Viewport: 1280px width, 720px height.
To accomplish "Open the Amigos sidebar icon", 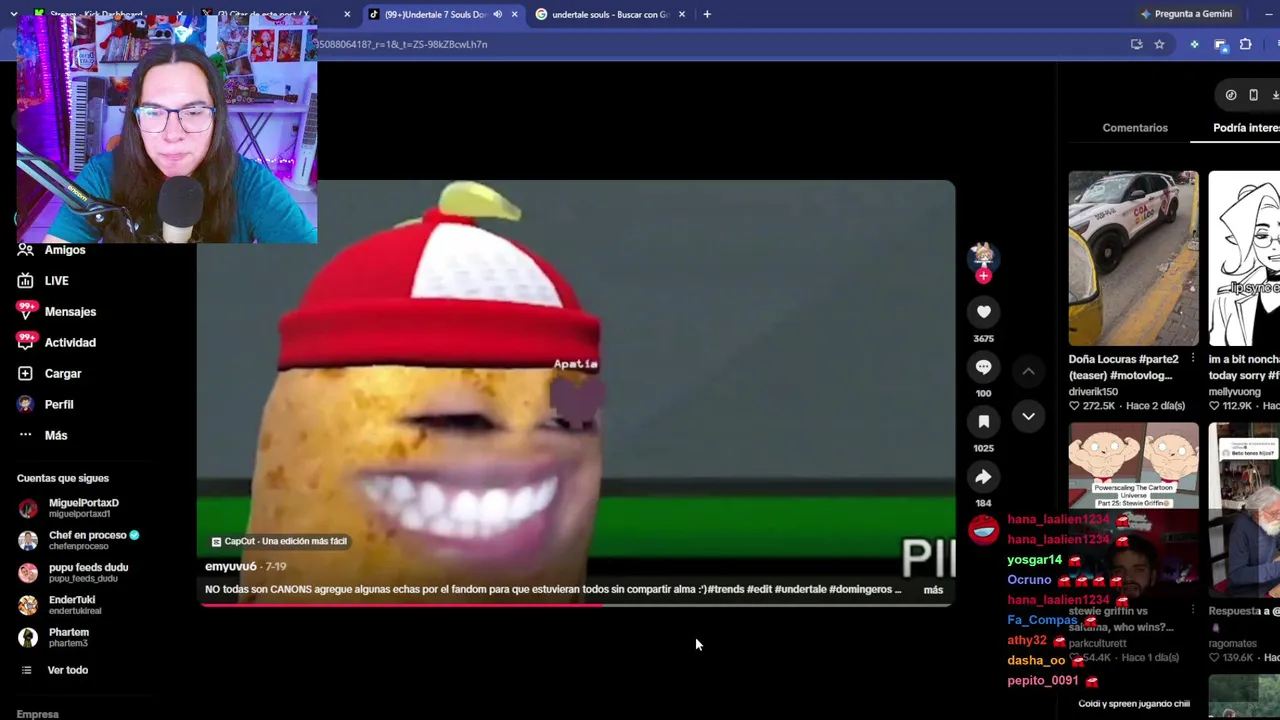I will pos(25,250).
